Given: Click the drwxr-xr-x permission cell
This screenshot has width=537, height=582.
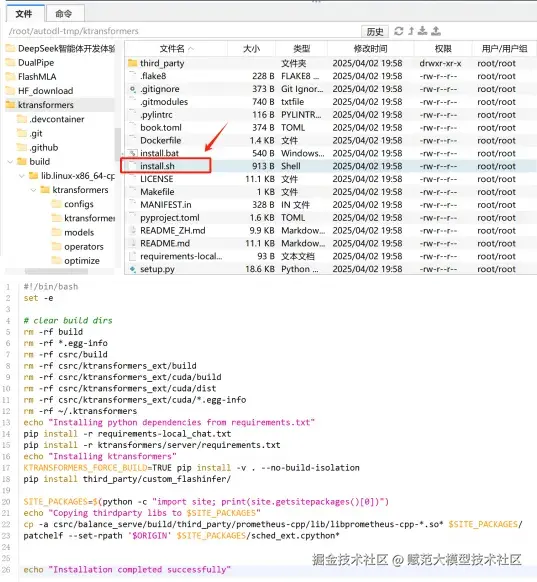Looking at the screenshot, I should (x=440, y=63).
